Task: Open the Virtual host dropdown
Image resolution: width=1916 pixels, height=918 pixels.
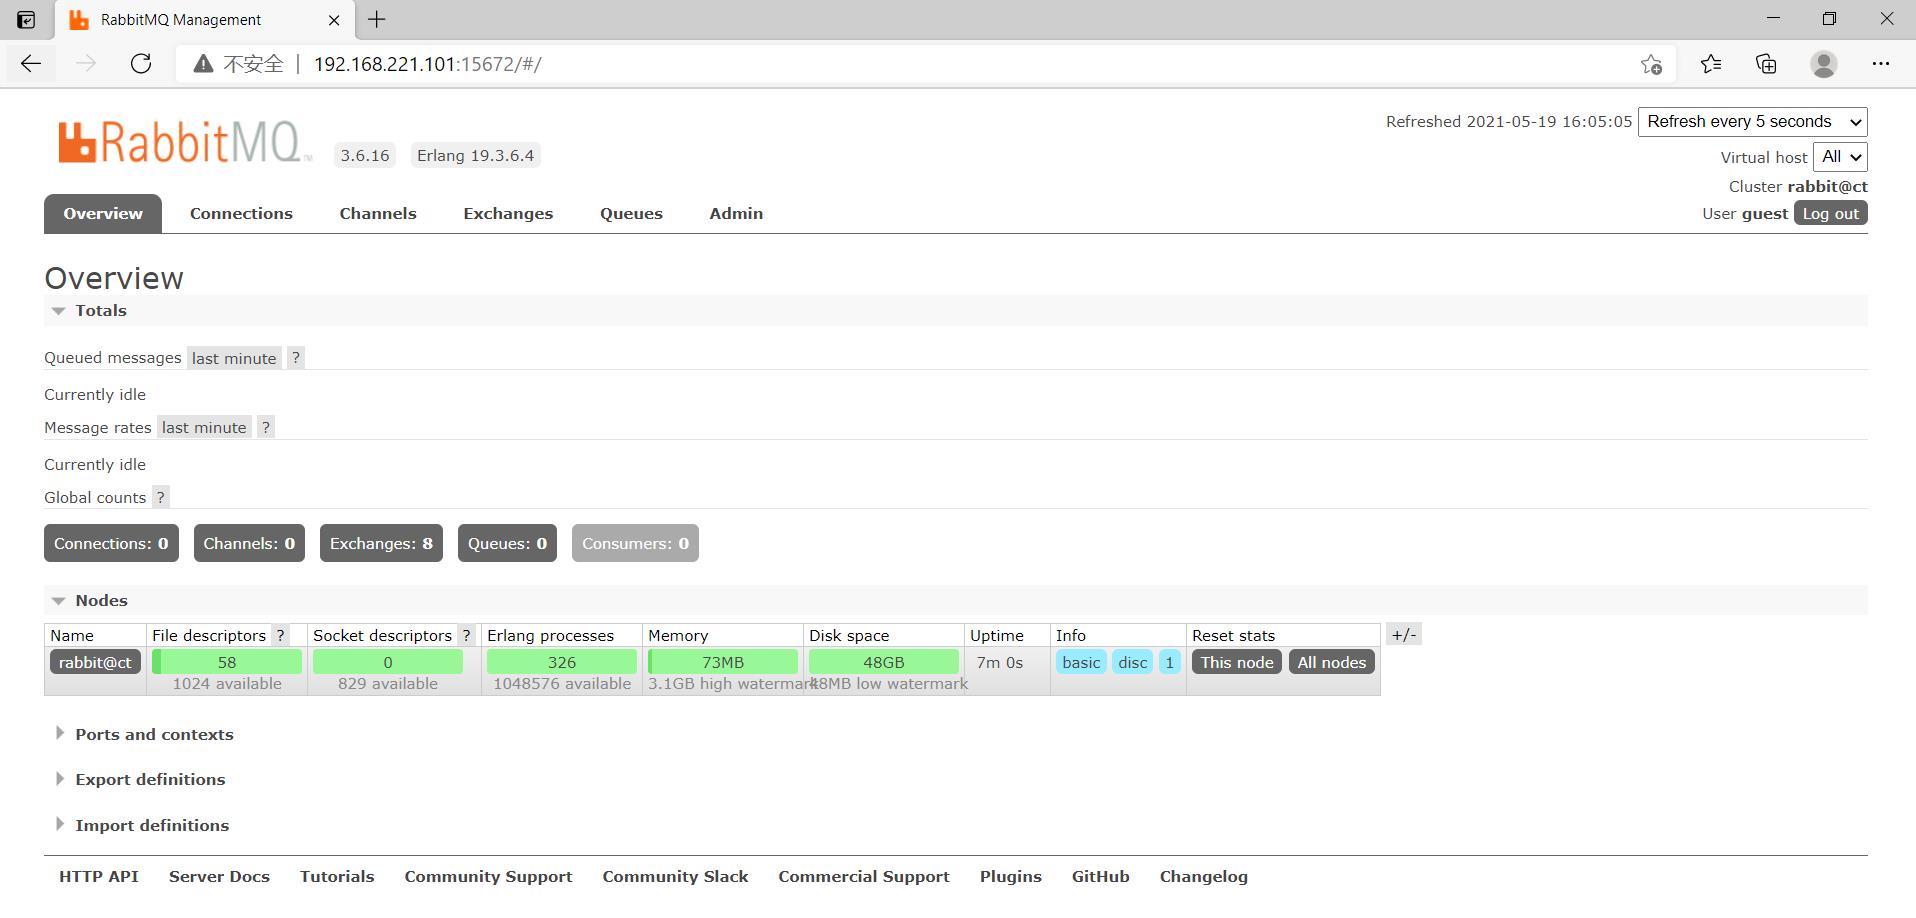Action: pos(1840,157)
